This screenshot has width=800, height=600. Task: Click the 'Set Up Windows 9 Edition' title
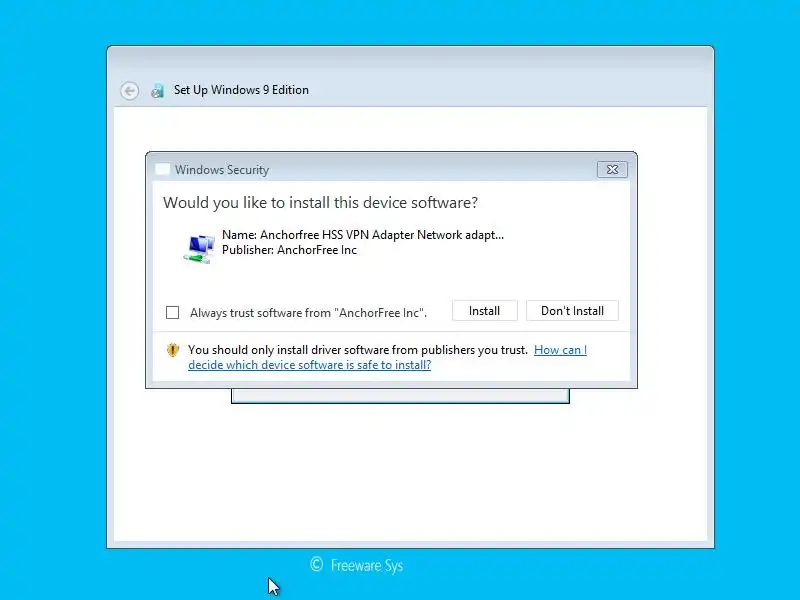(241, 90)
